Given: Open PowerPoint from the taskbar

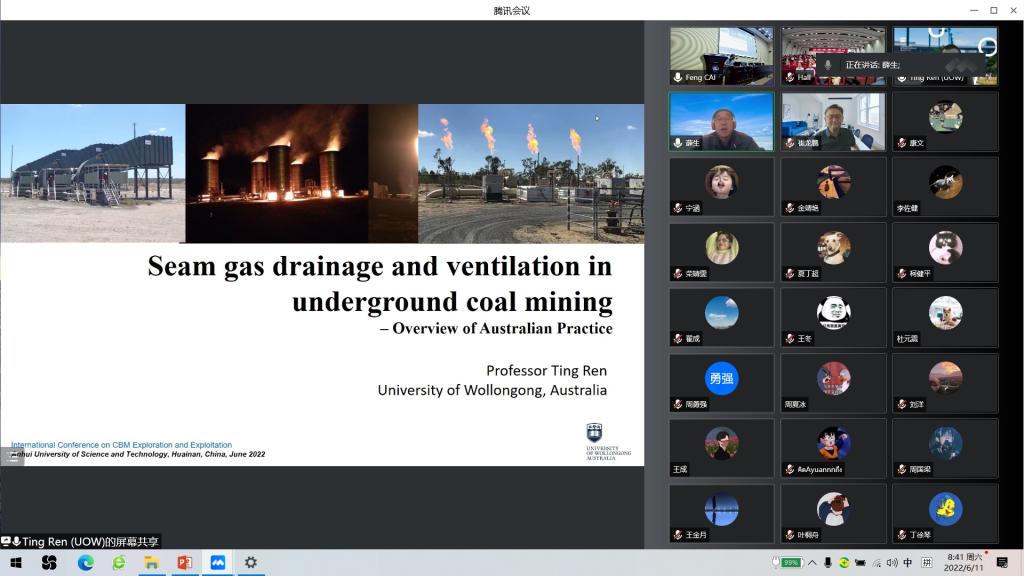Looking at the screenshot, I should tap(184, 563).
